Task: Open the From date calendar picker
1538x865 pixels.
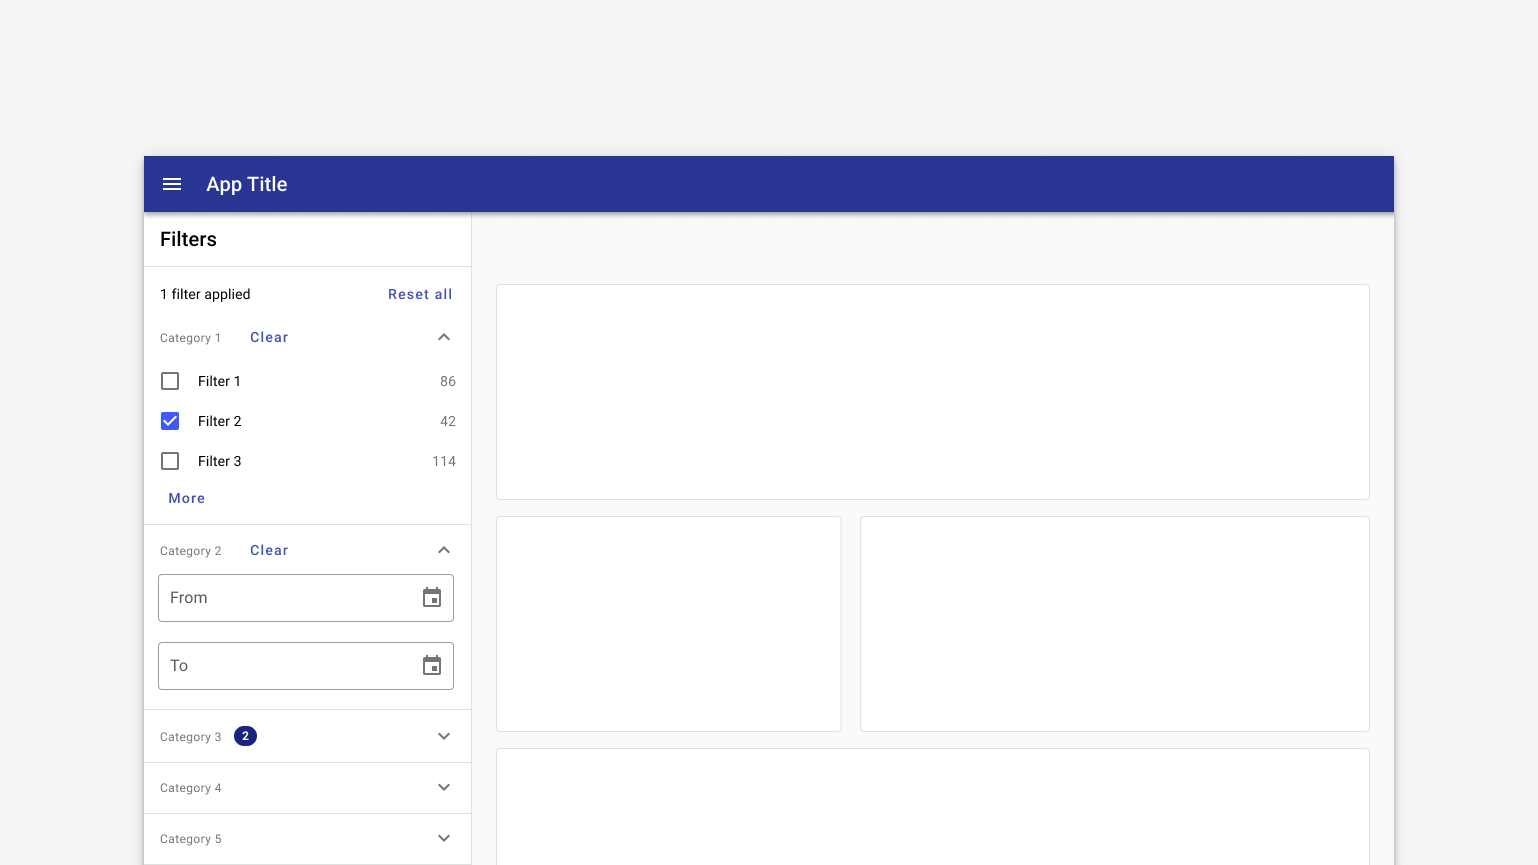Action: point(432,598)
